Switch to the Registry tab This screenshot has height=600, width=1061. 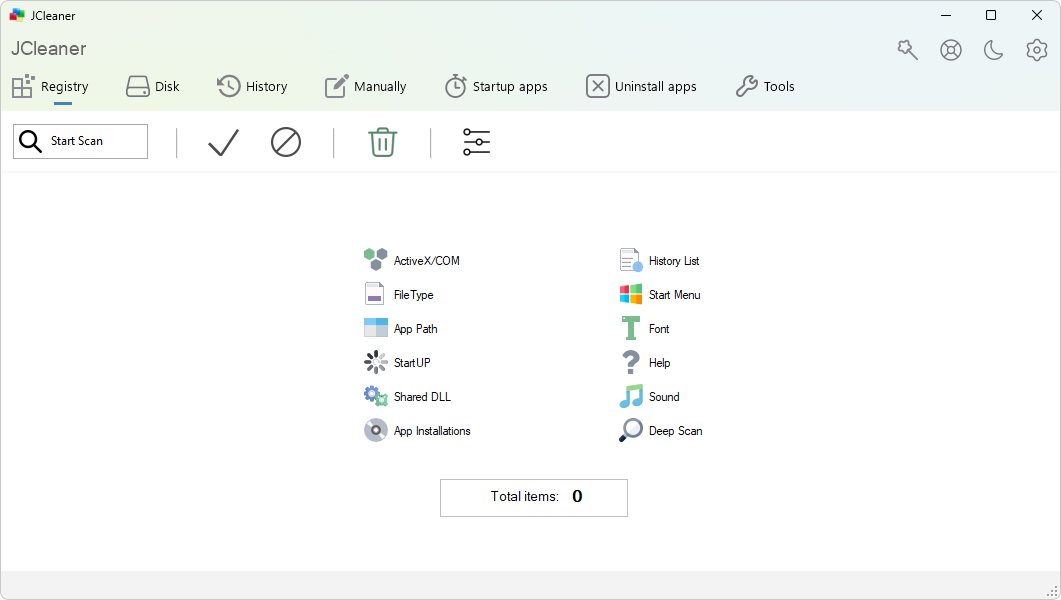pyautogui.click(x=50, y=87)
